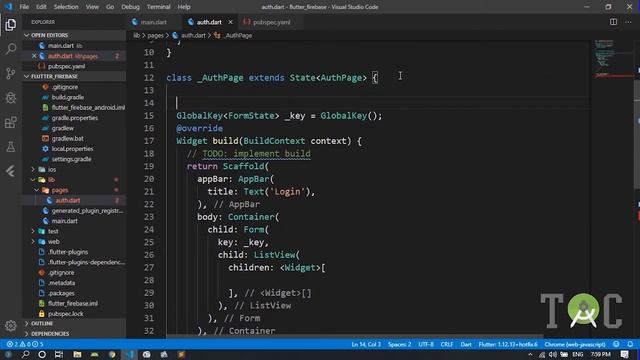Image resolution: width=640 pixels, height=360 pixels.
Task: Open File Explorer from taskbar
Action: tap(77, 354)
